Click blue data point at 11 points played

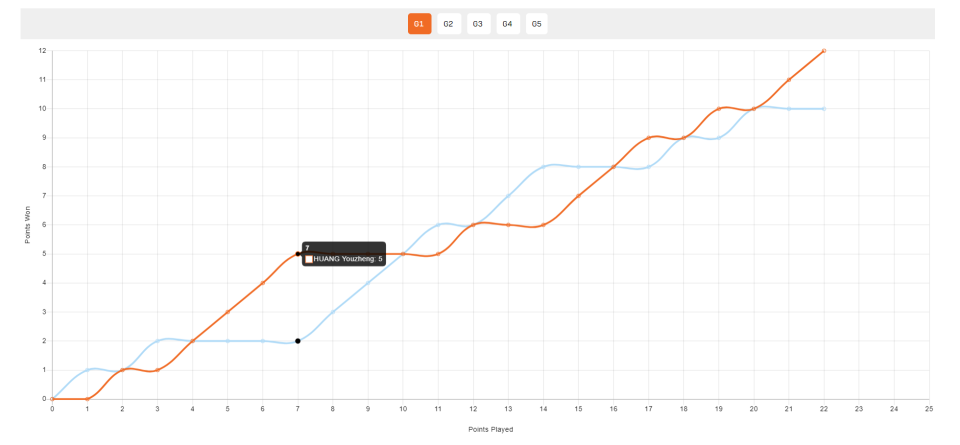pos(438,225)
